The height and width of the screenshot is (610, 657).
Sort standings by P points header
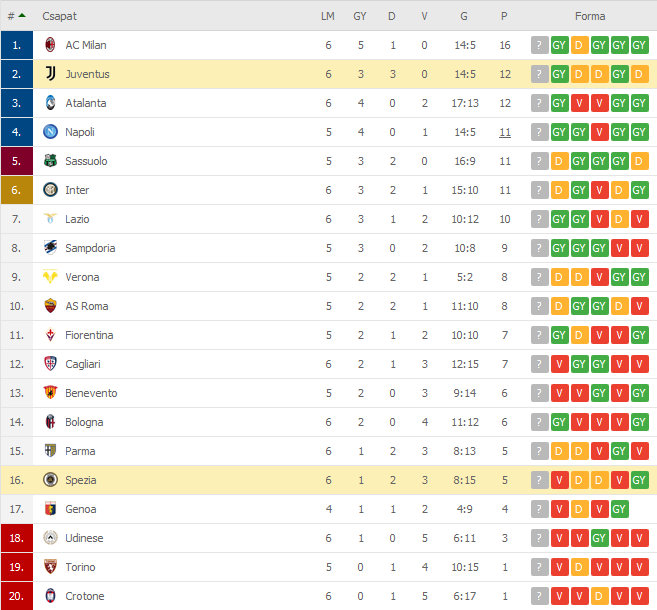coord(504,16)
